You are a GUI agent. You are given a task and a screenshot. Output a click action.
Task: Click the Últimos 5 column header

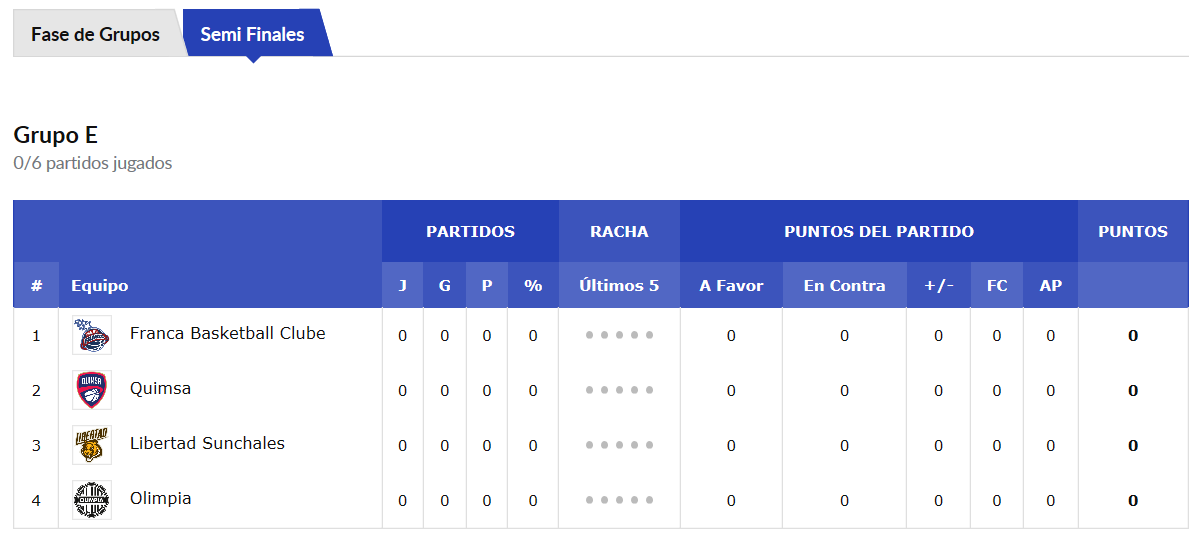point(619,286)
